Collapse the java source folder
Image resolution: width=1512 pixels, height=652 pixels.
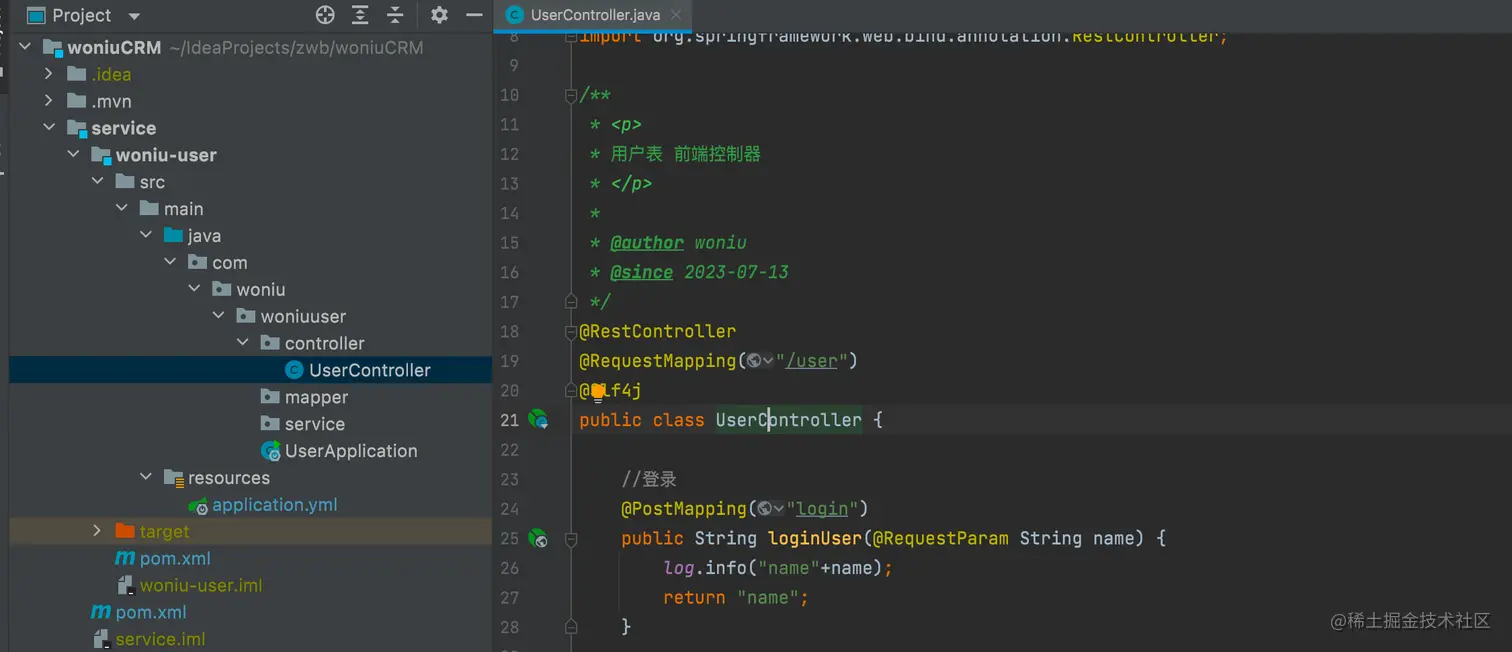point(146,235)
